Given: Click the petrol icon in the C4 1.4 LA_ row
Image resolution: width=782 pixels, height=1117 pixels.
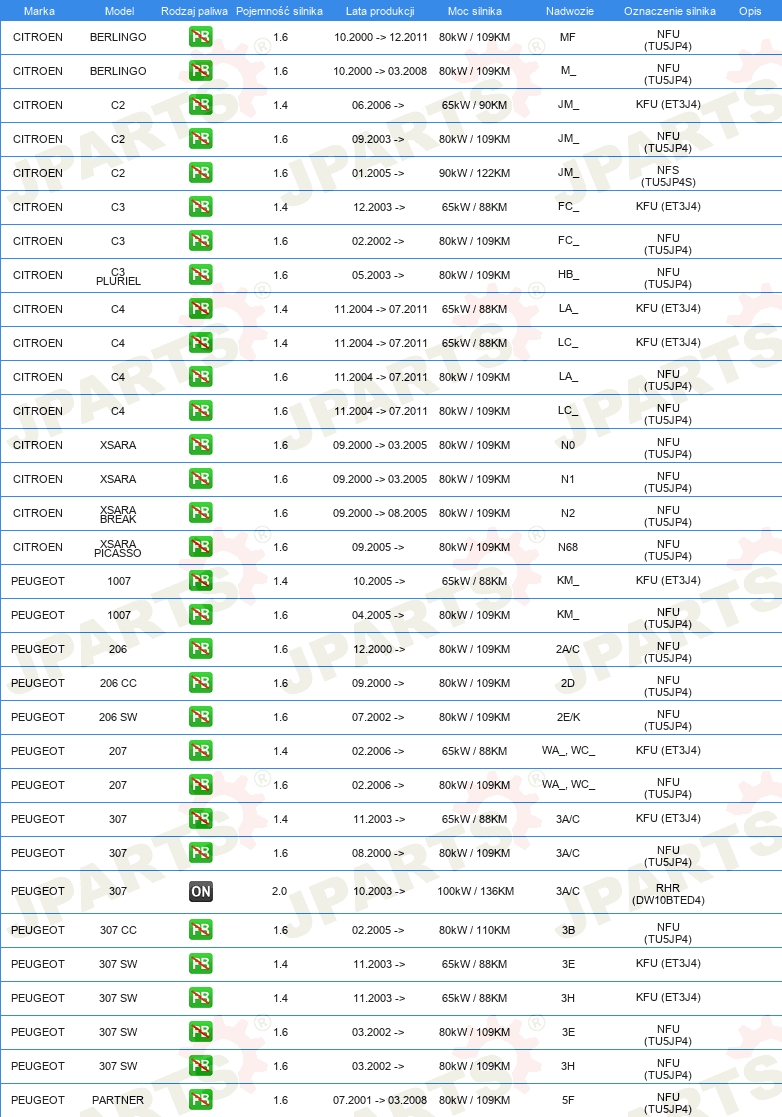Looking at the screenshot, I should point(201,309).
